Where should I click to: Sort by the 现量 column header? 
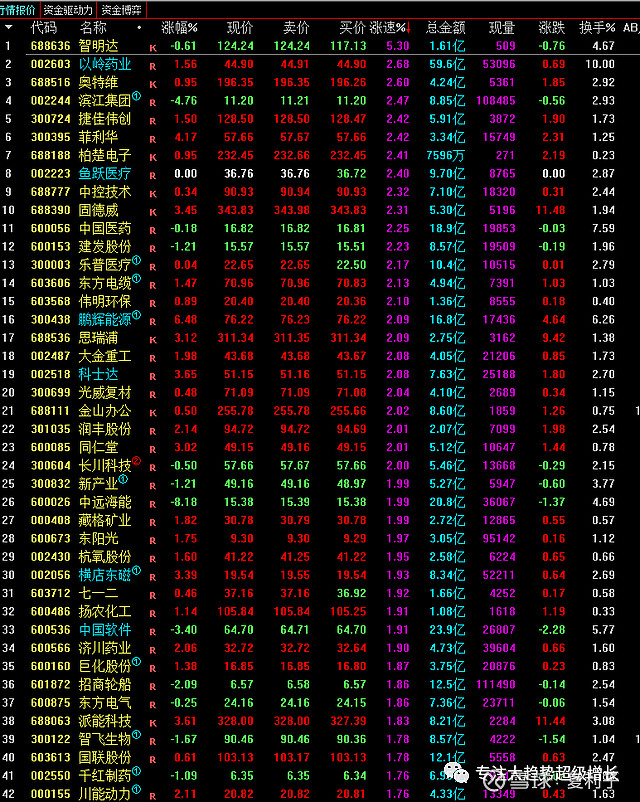point(501,28)
